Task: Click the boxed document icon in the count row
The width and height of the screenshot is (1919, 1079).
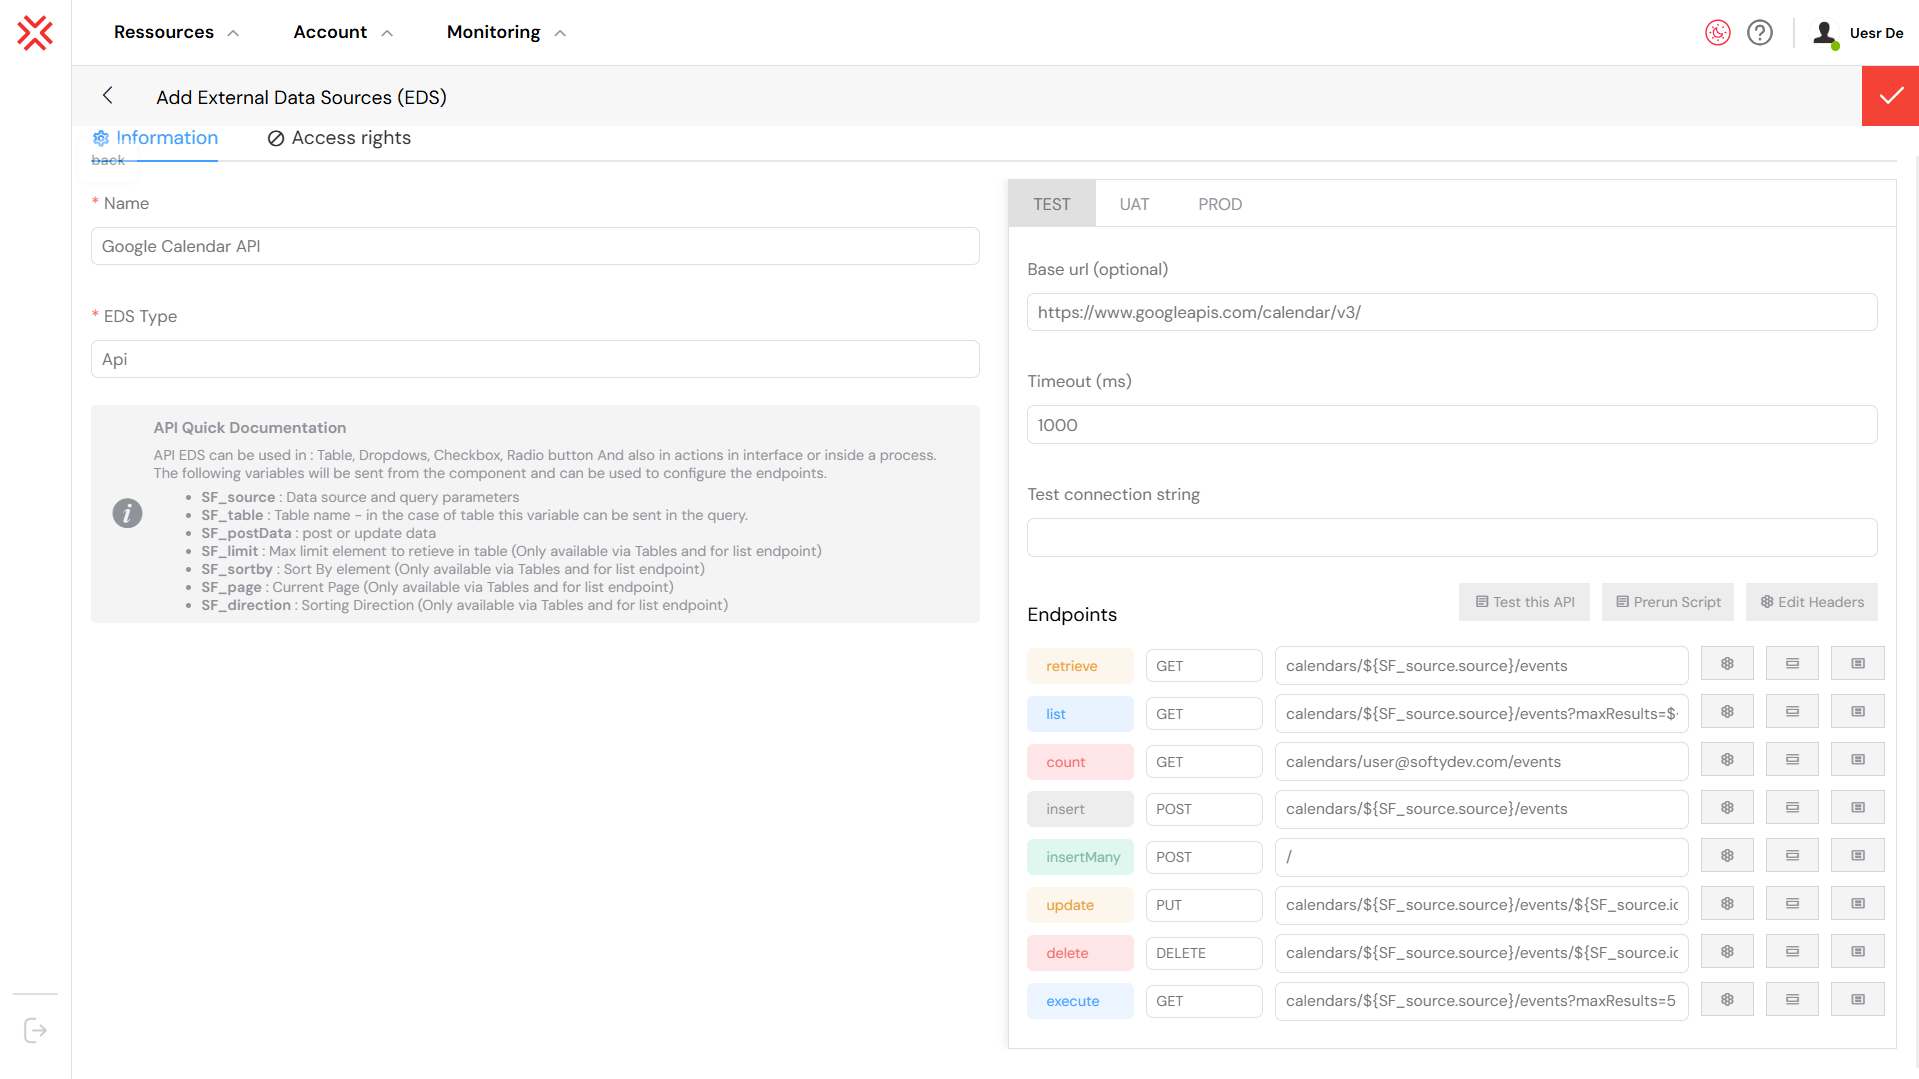Action: tap(1858, 760)
